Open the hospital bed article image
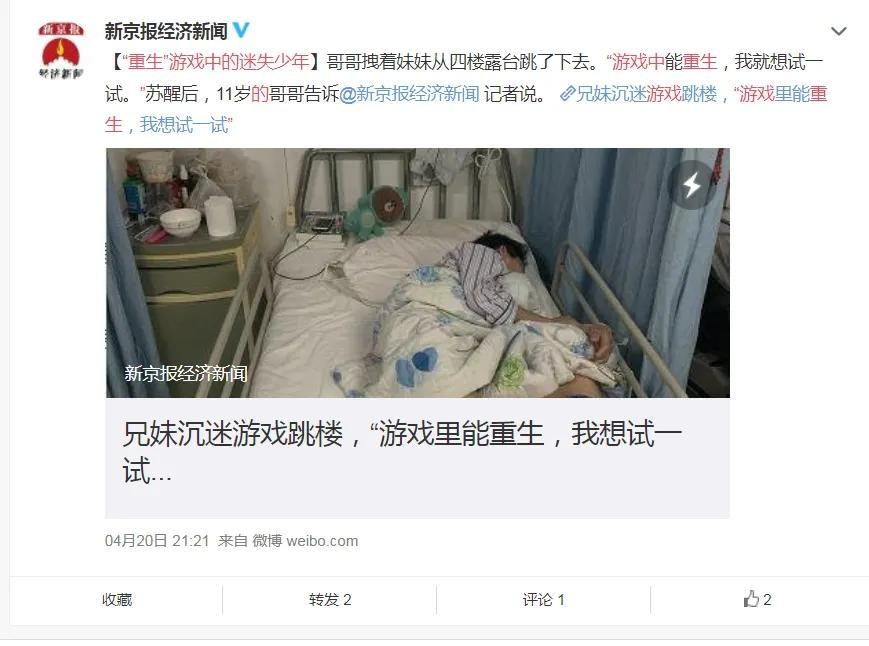Image resolution: width=869 pixels, height=646 pixels. pos(417,273)
